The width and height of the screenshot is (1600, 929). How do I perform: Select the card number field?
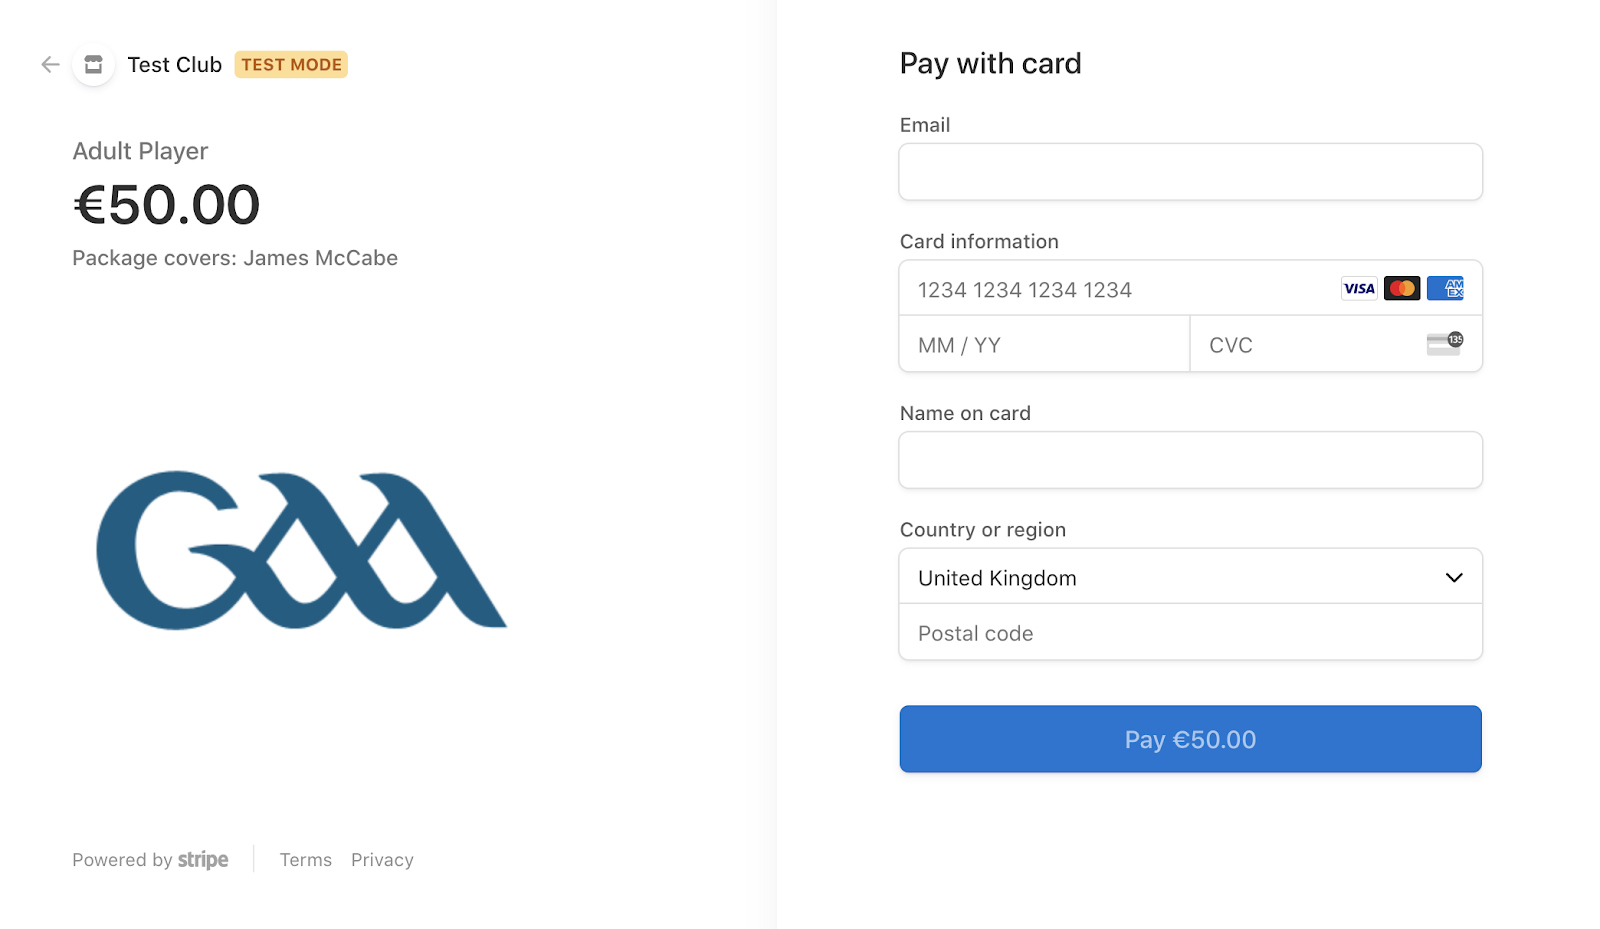(1190, 289)
